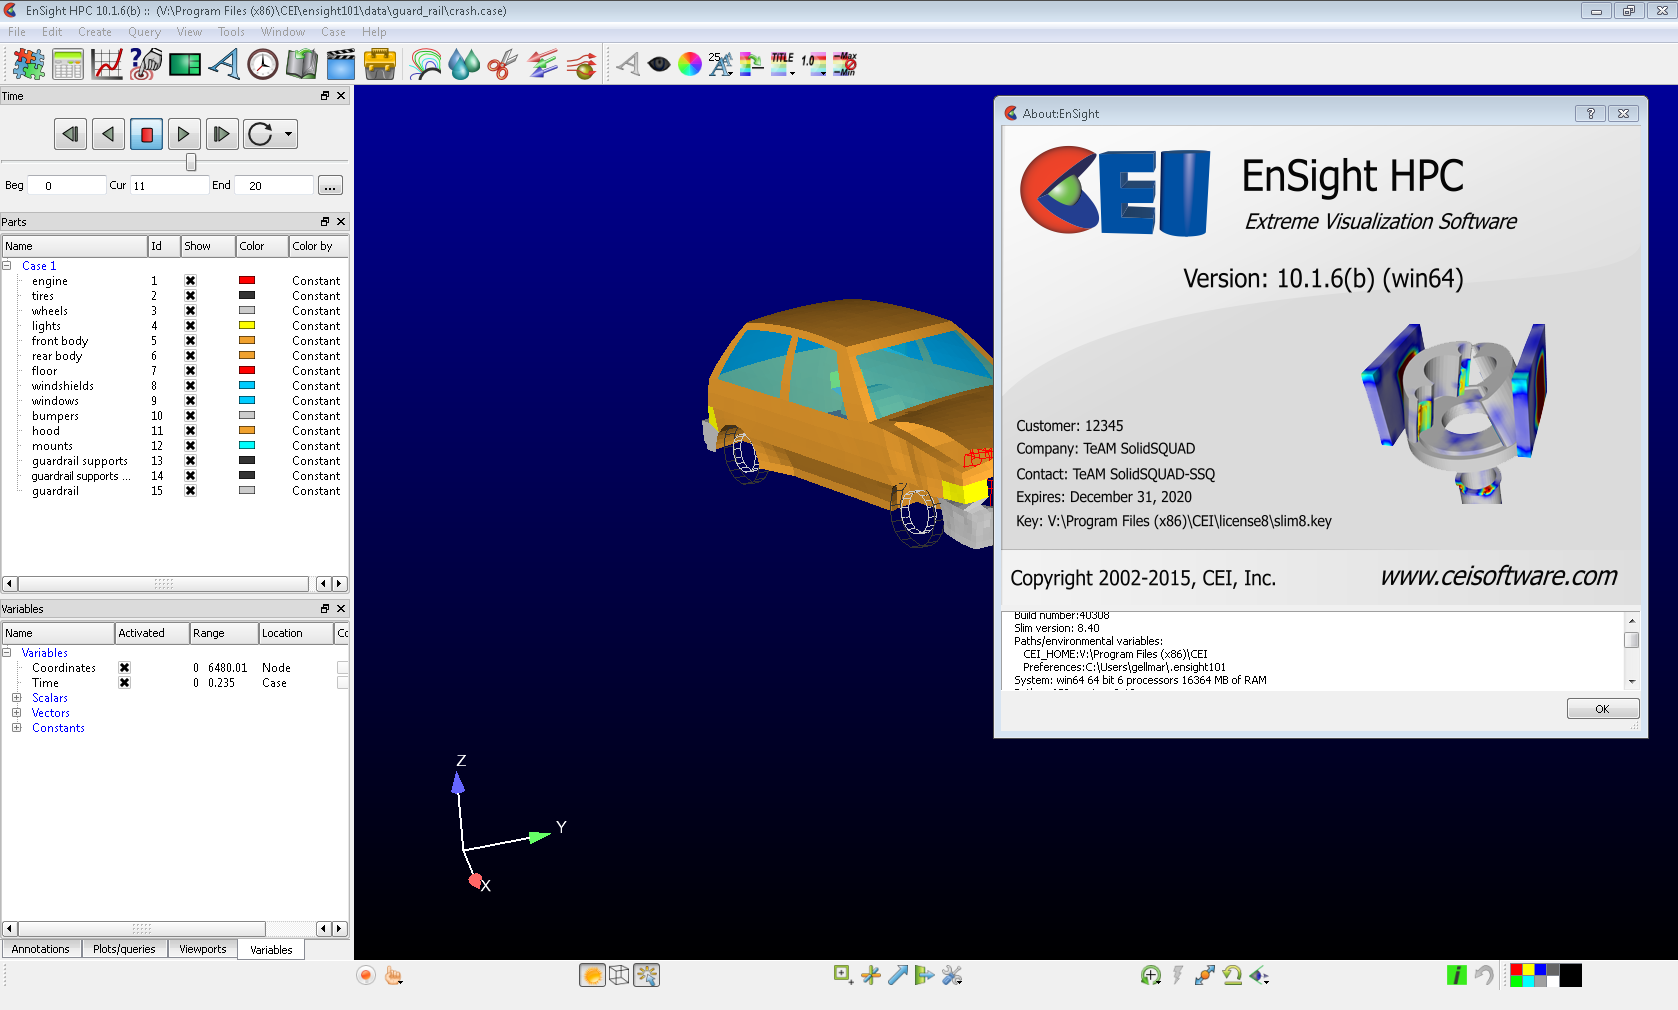
Task: Expand the Constants tree node
Action: [x=16, y=728]
